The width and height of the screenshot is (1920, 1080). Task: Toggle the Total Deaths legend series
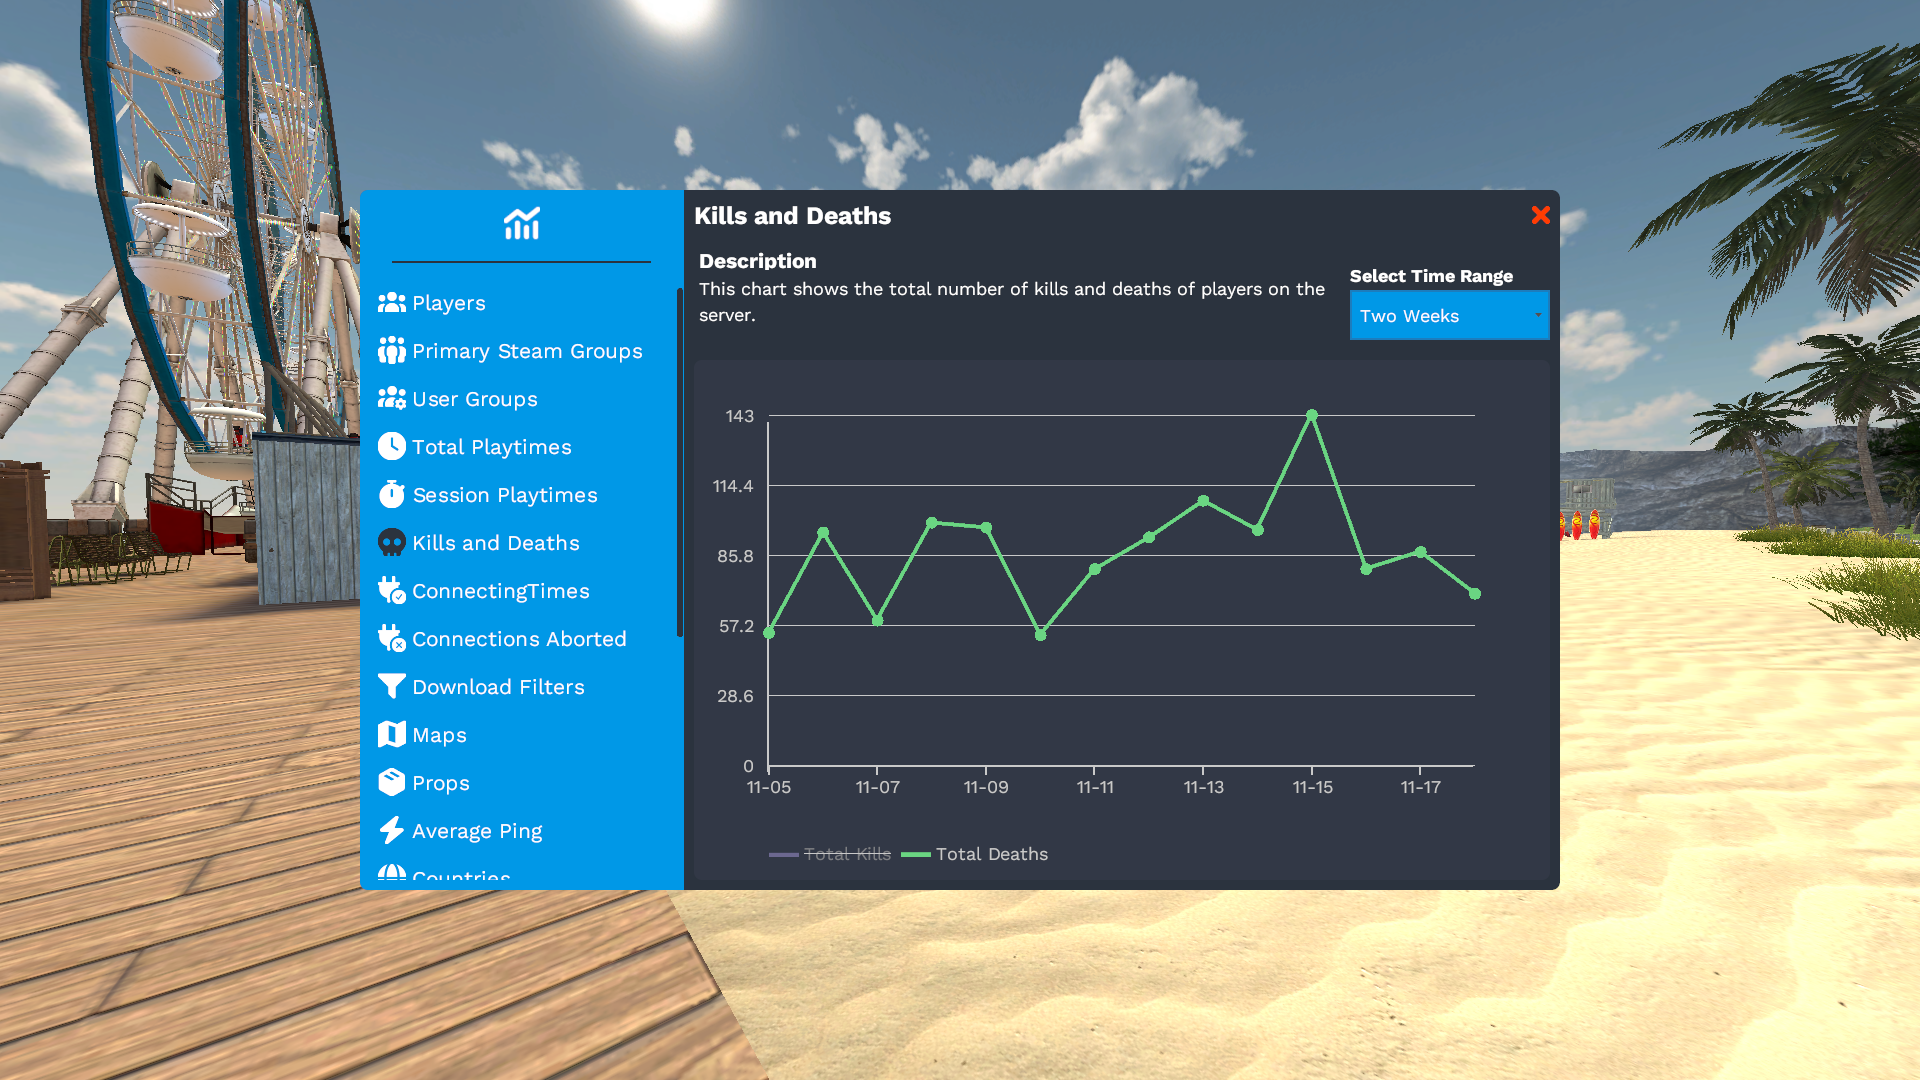coord(975,854)
